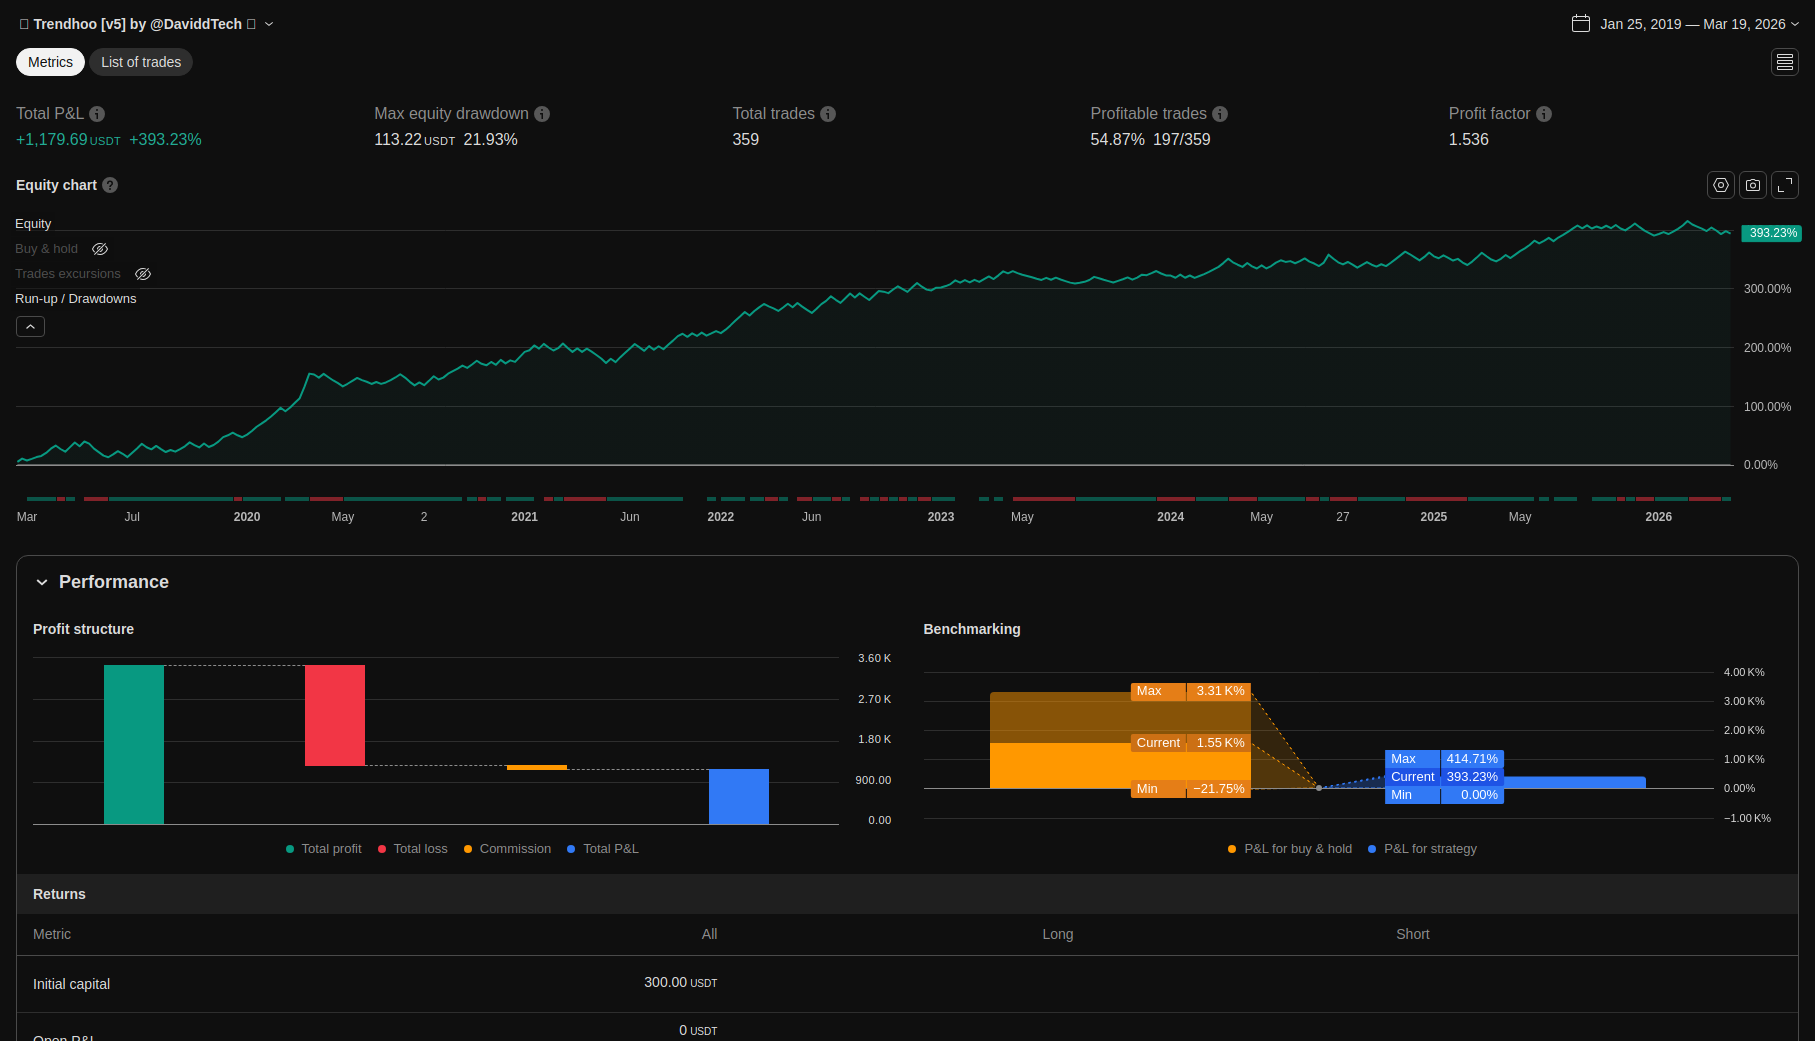This screenshot has height=1041, width=1815.
Task: Show the Trades excursions series
Action: (x=143, y=274)
